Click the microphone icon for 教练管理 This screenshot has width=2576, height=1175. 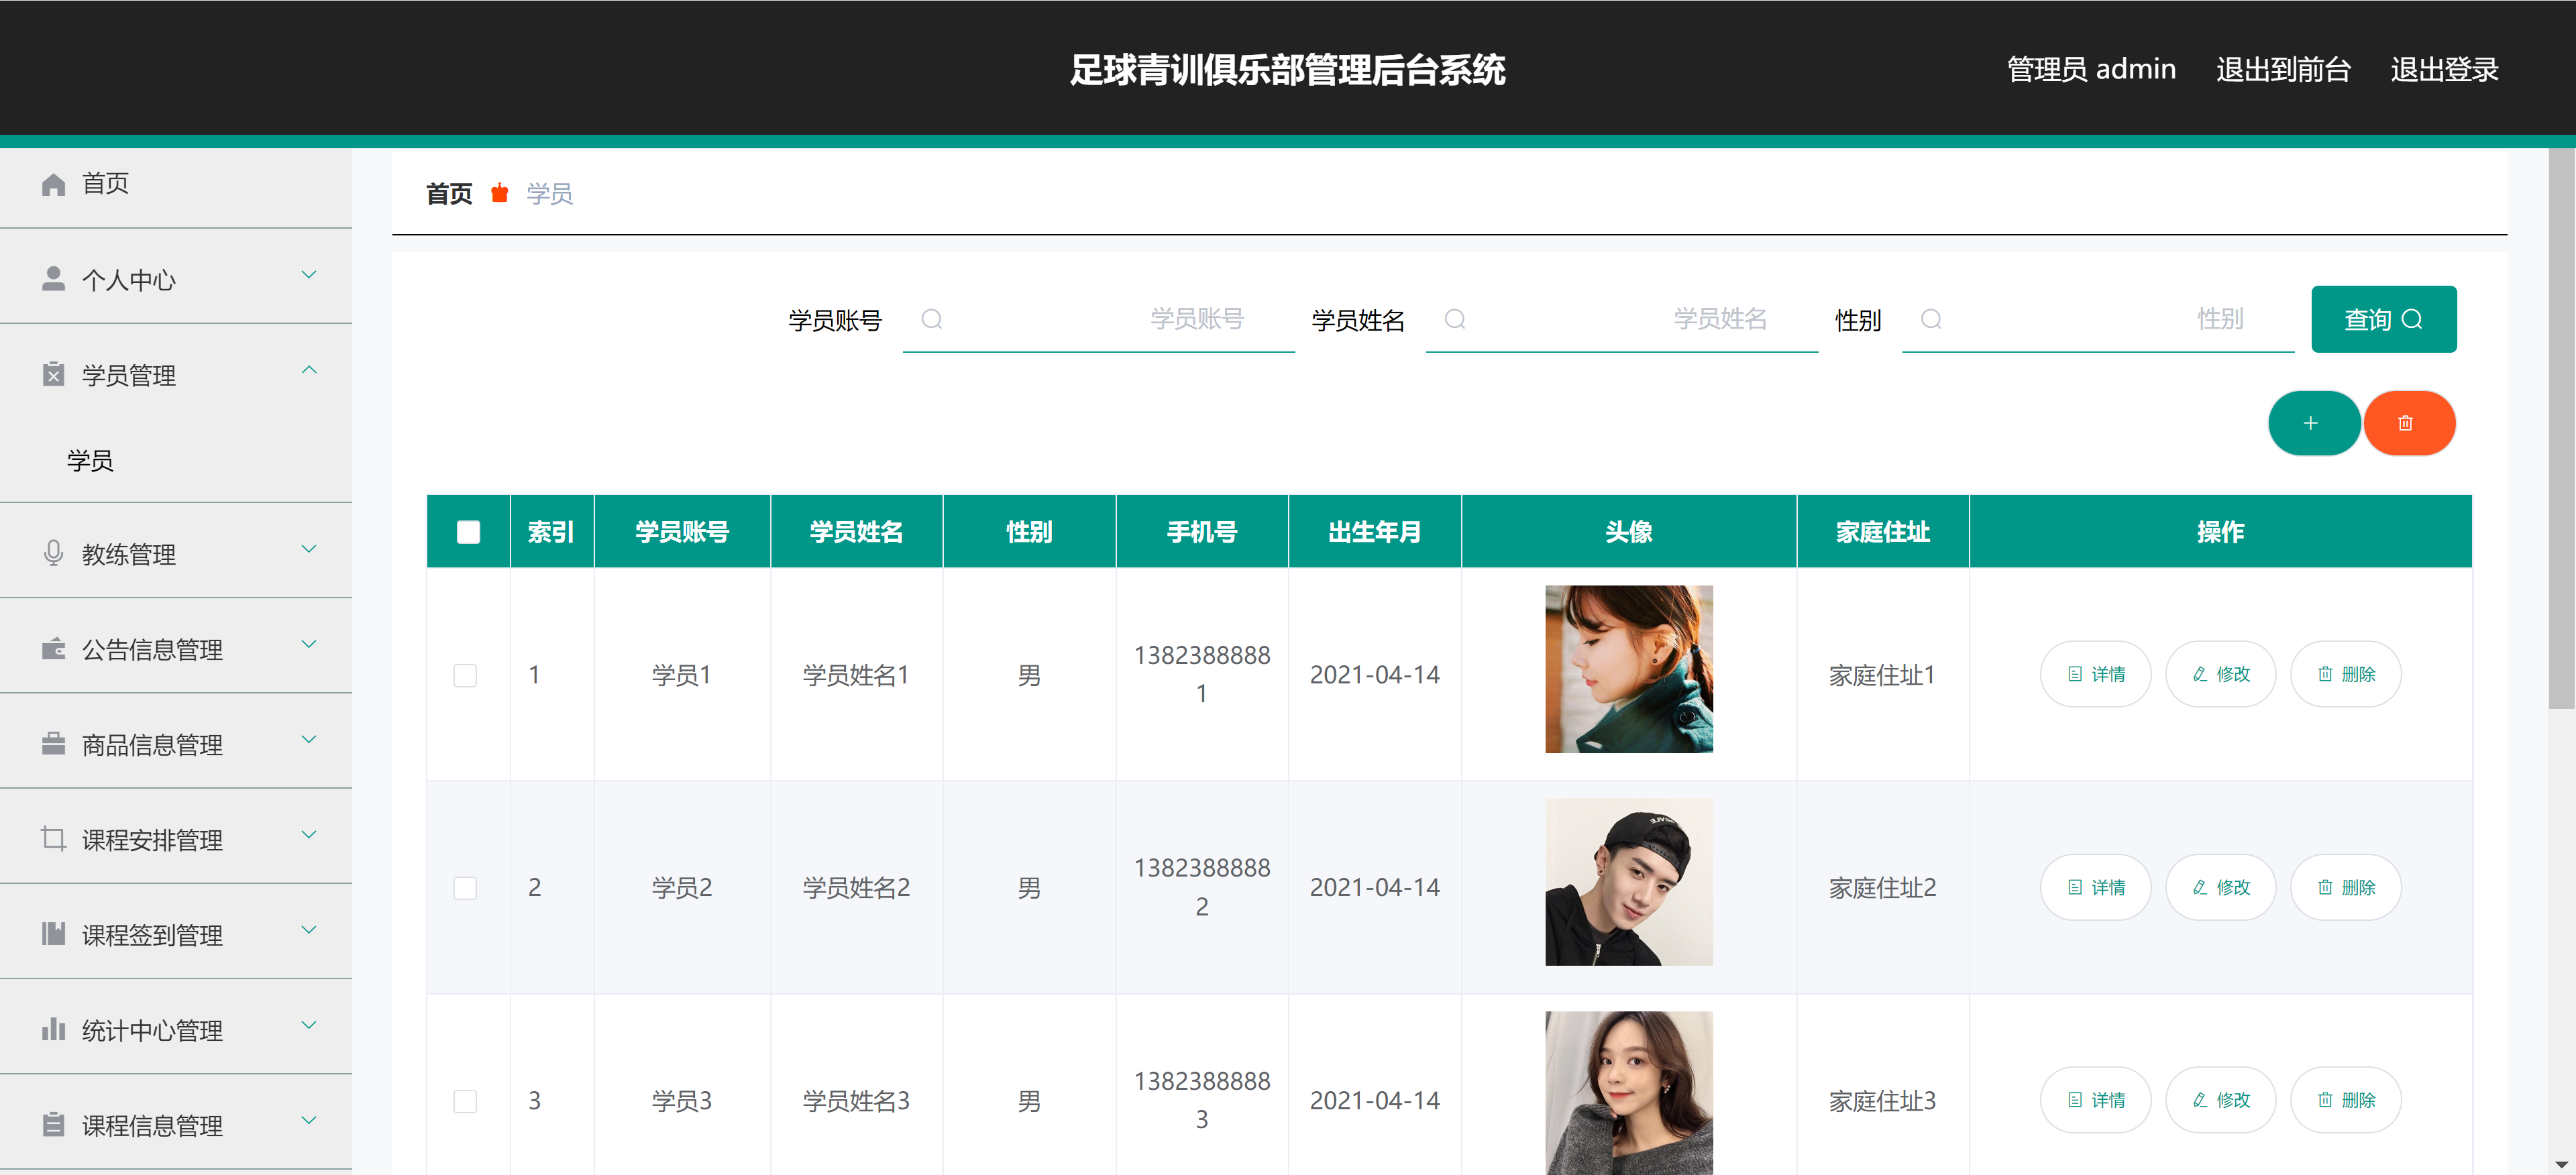point(54,553)
